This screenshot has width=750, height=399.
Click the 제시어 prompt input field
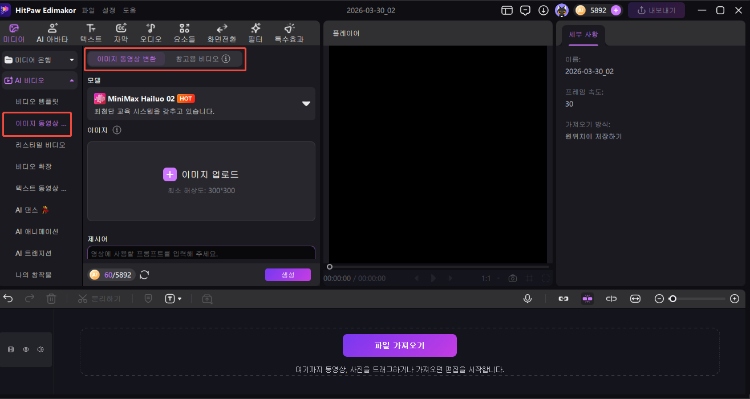coord(201,253)
